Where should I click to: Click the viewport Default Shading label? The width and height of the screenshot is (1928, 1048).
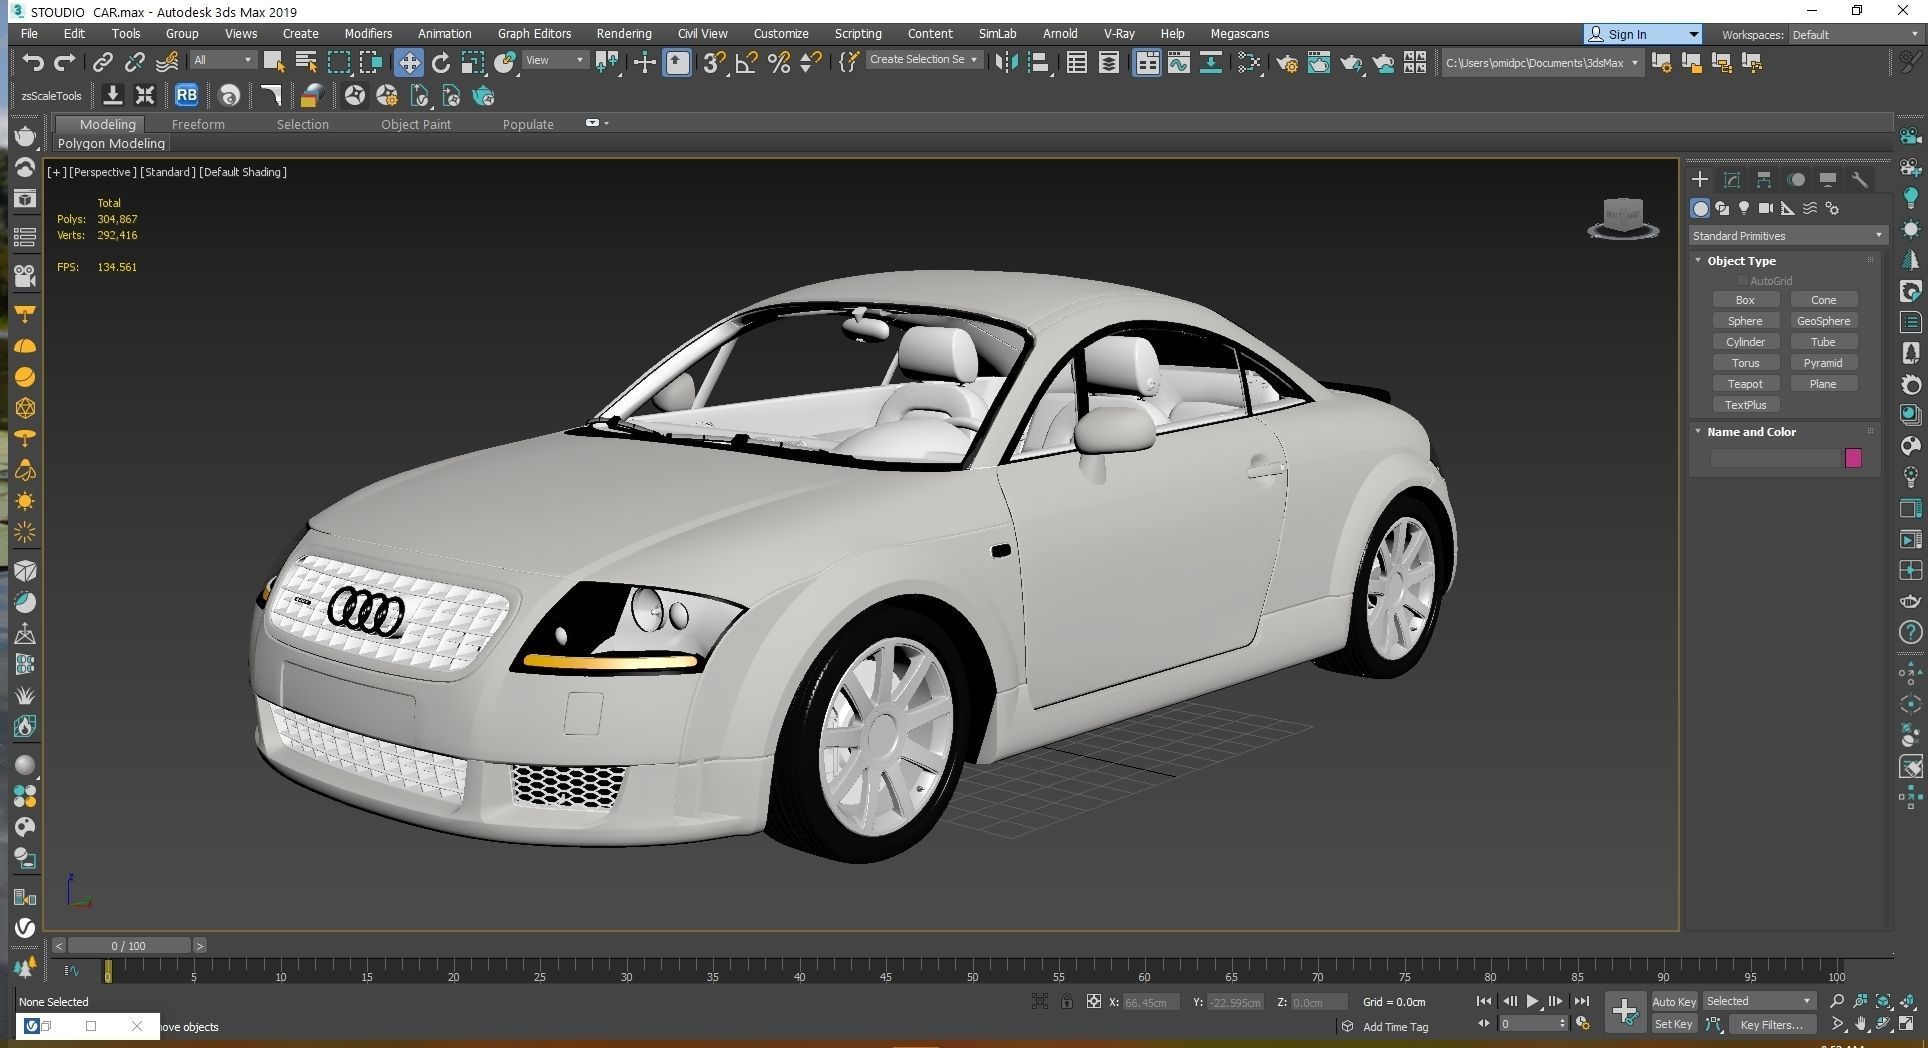(243, 172)
